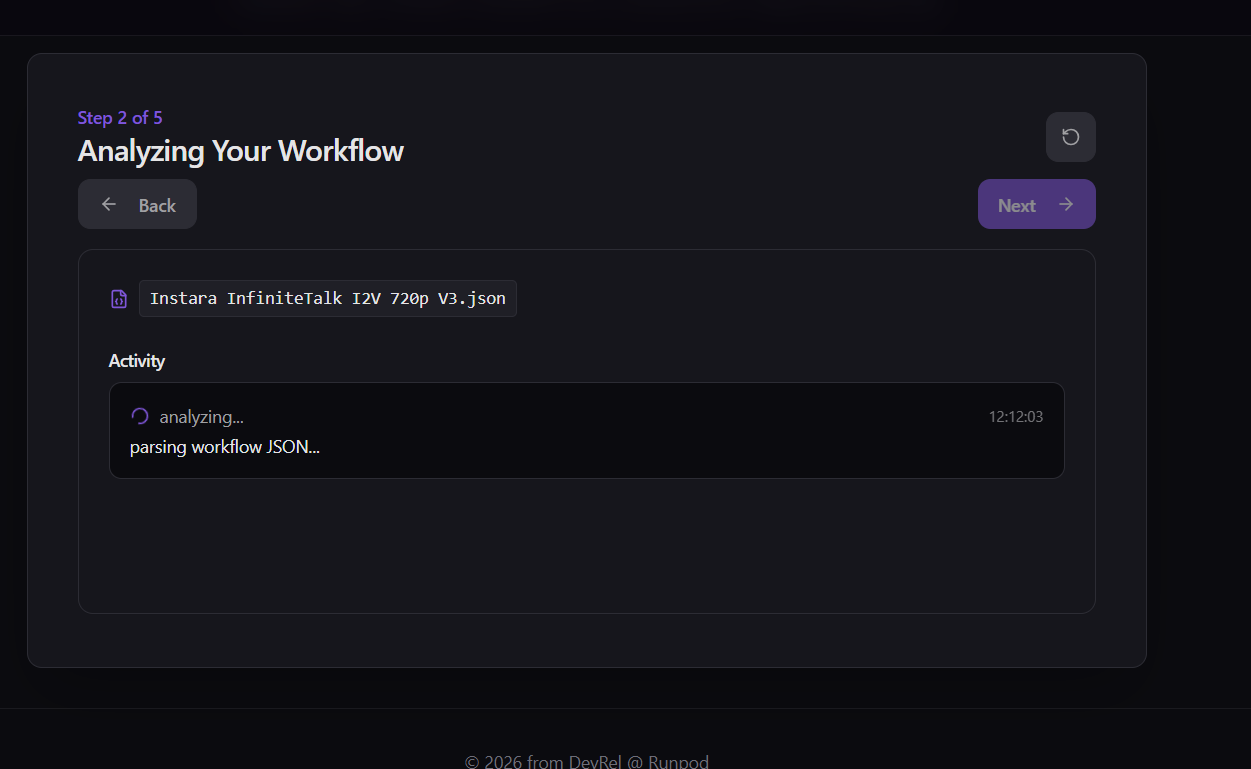Select the filename text "Instara InfiniteTalk I2V 720p V3.json"
Screen dimensions: 1251x769
coord(328,298)
